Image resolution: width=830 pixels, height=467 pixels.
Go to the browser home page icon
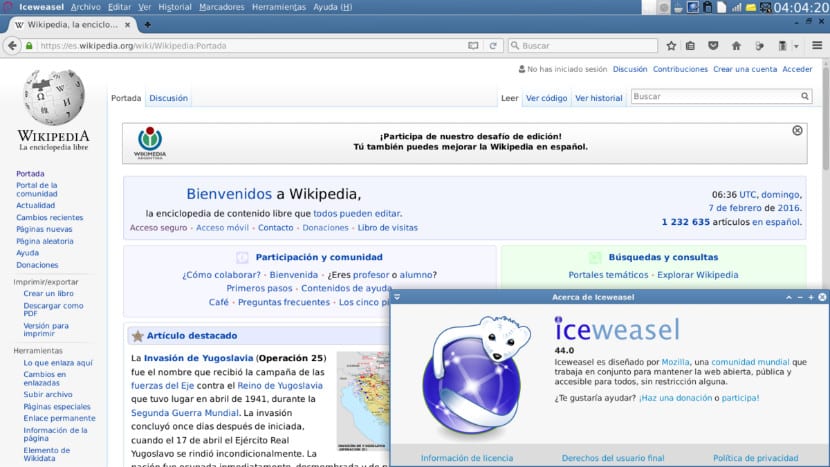pos(736,46)
